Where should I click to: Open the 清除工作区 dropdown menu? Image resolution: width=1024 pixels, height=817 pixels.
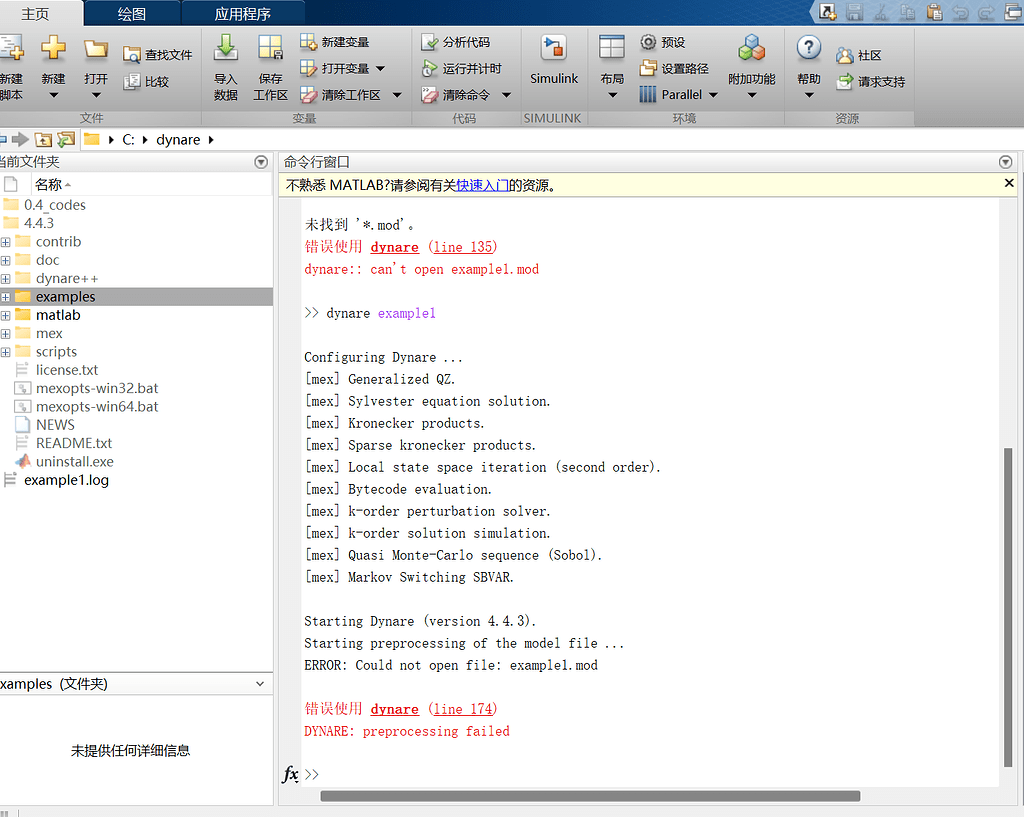tap(396, 93)
